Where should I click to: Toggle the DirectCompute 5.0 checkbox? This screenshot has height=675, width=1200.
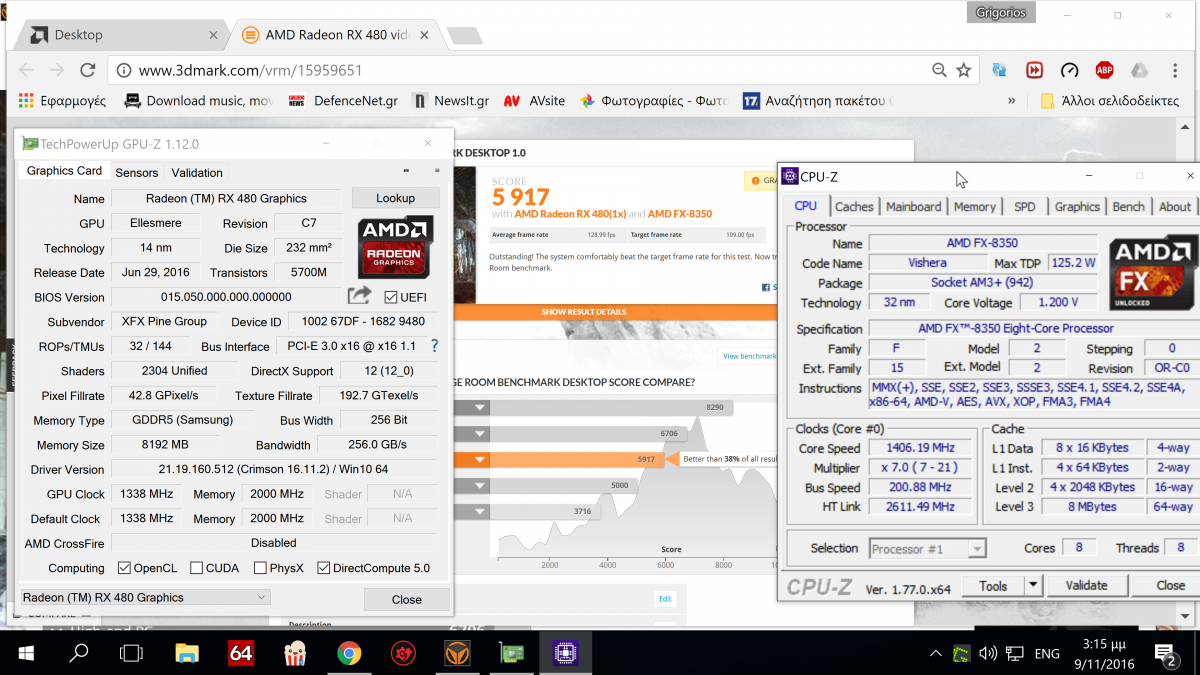[x=324, y=568]
